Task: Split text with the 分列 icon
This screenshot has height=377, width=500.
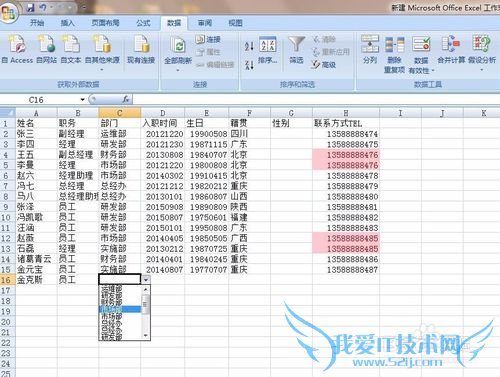Action: 370,50
